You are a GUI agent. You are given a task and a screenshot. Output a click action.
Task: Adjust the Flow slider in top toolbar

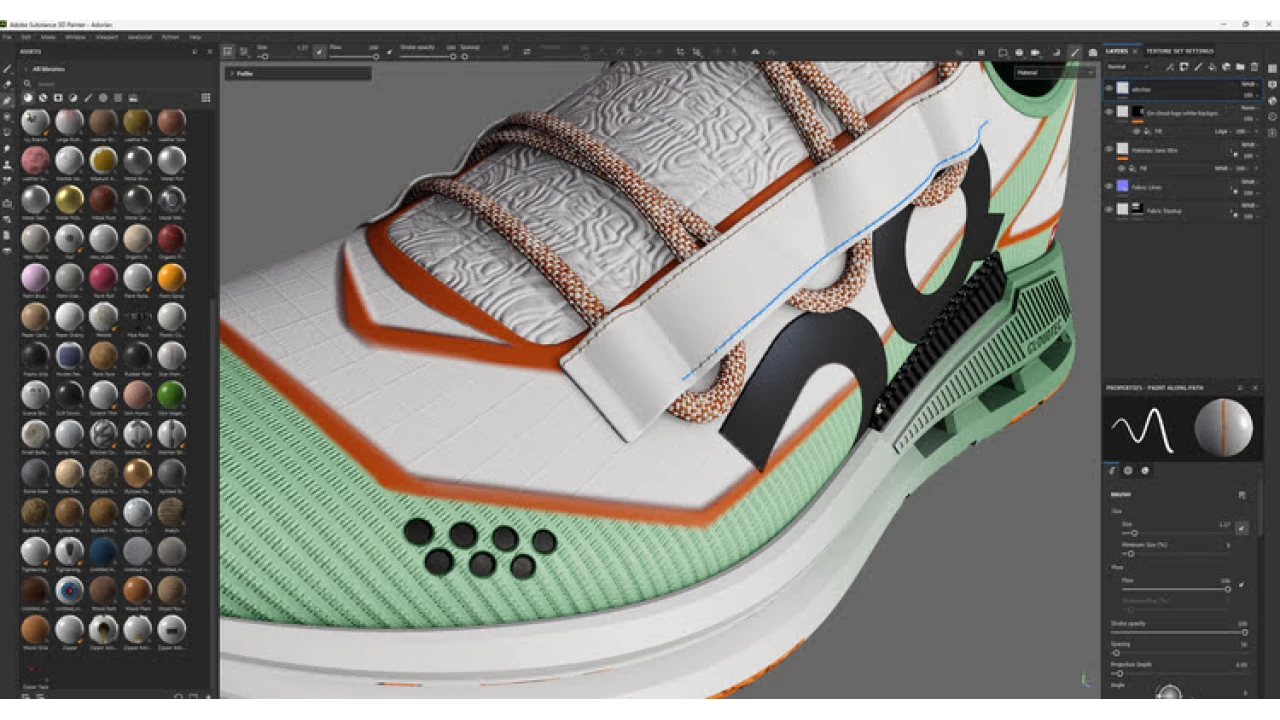tap(355, 56)
